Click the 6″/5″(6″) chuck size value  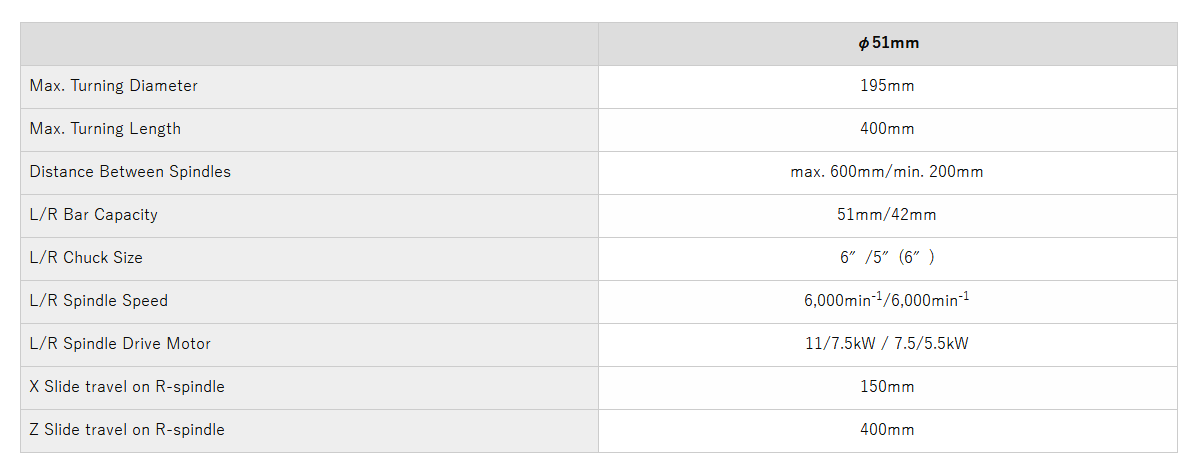888,258
